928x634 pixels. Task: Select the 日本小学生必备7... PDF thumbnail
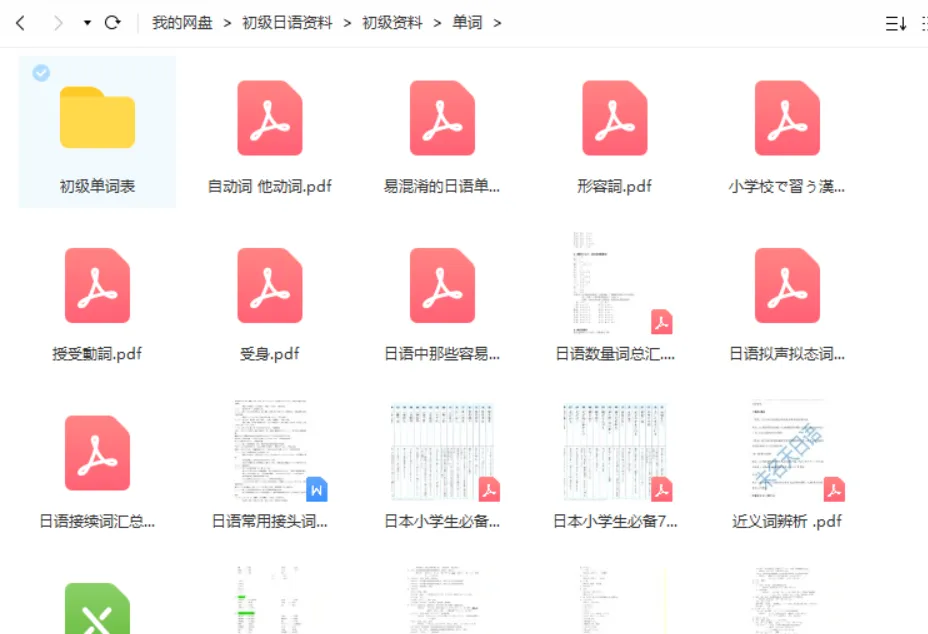tap(617, 452)
